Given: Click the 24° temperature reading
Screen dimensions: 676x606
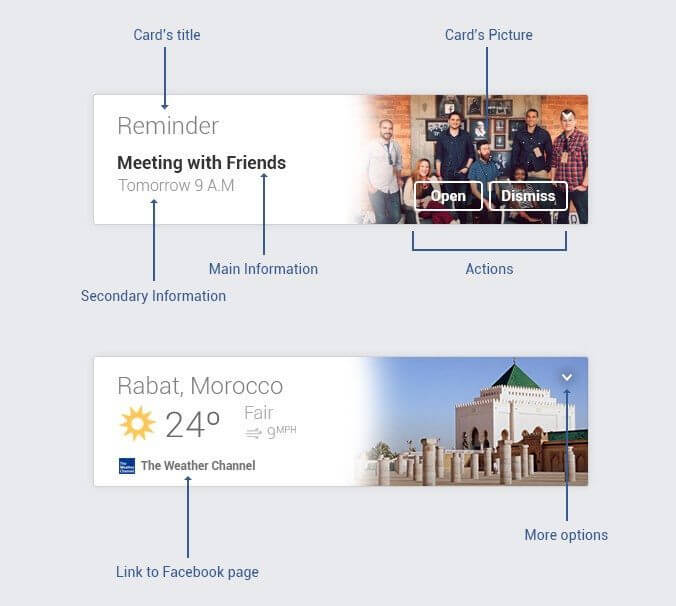Looking at the screenshot, I should 192,425.
